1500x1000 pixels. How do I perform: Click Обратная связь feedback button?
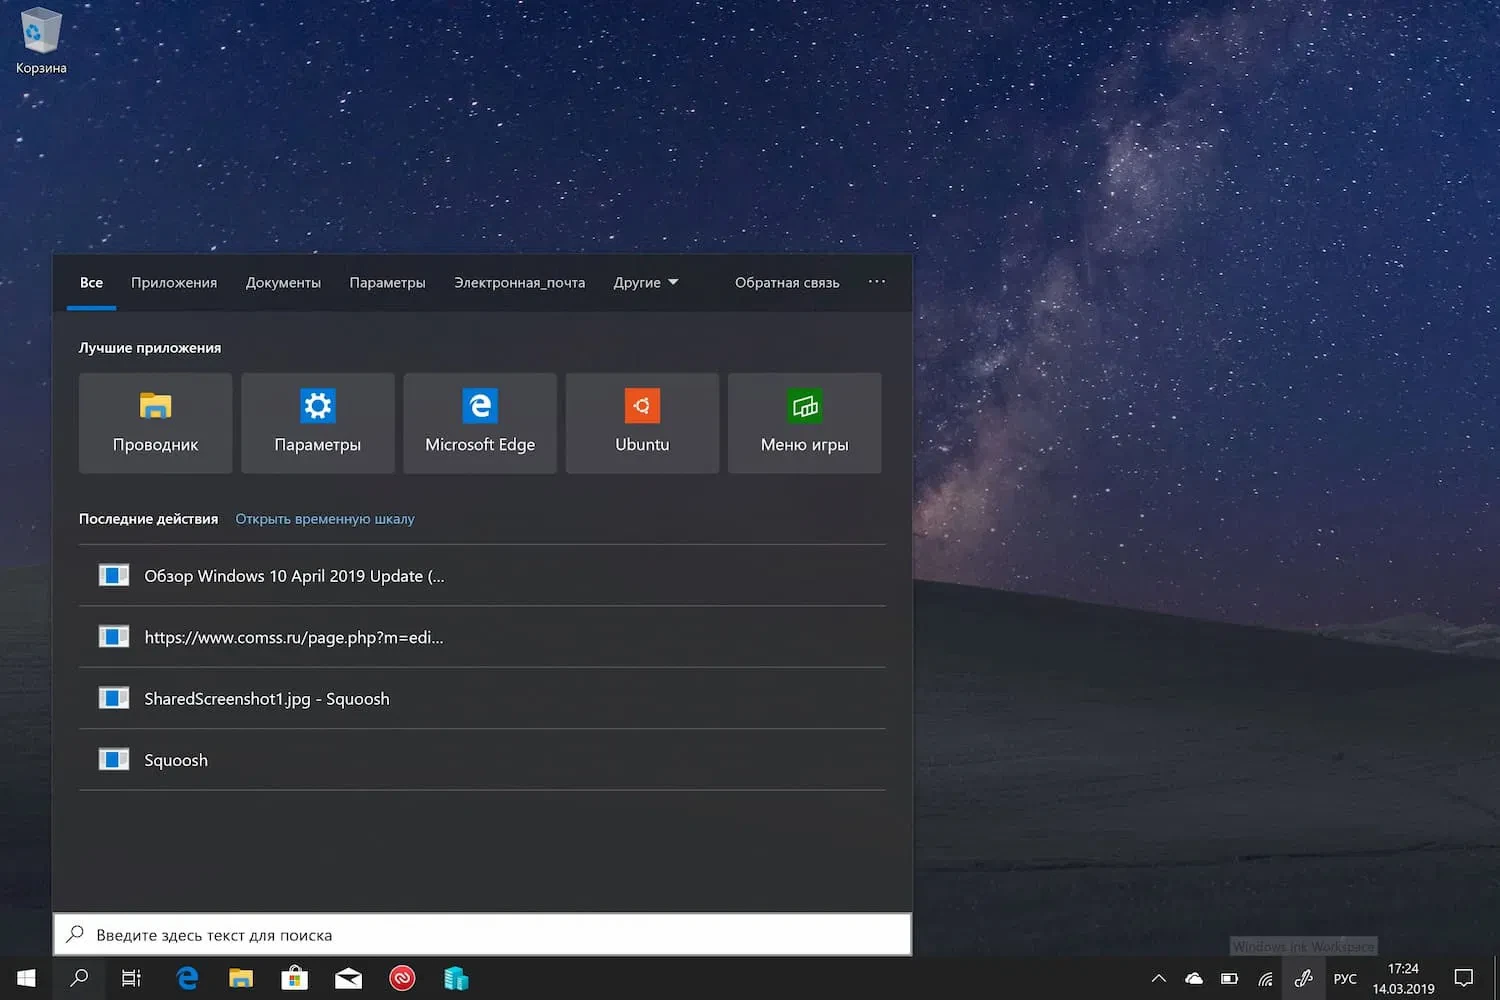(x=787, y=283)
